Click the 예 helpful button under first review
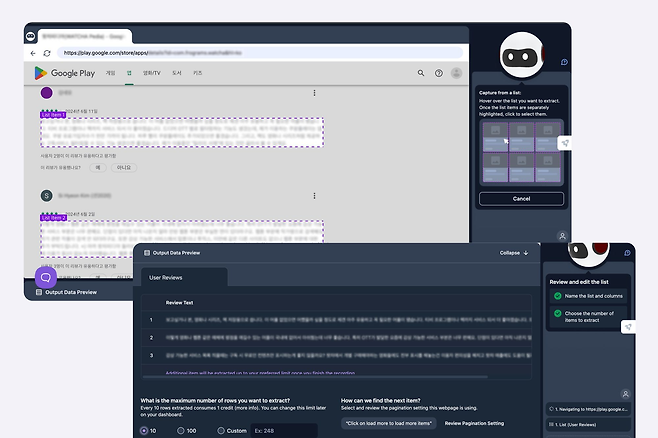This screenshot has height=438, width=658. 97,168
